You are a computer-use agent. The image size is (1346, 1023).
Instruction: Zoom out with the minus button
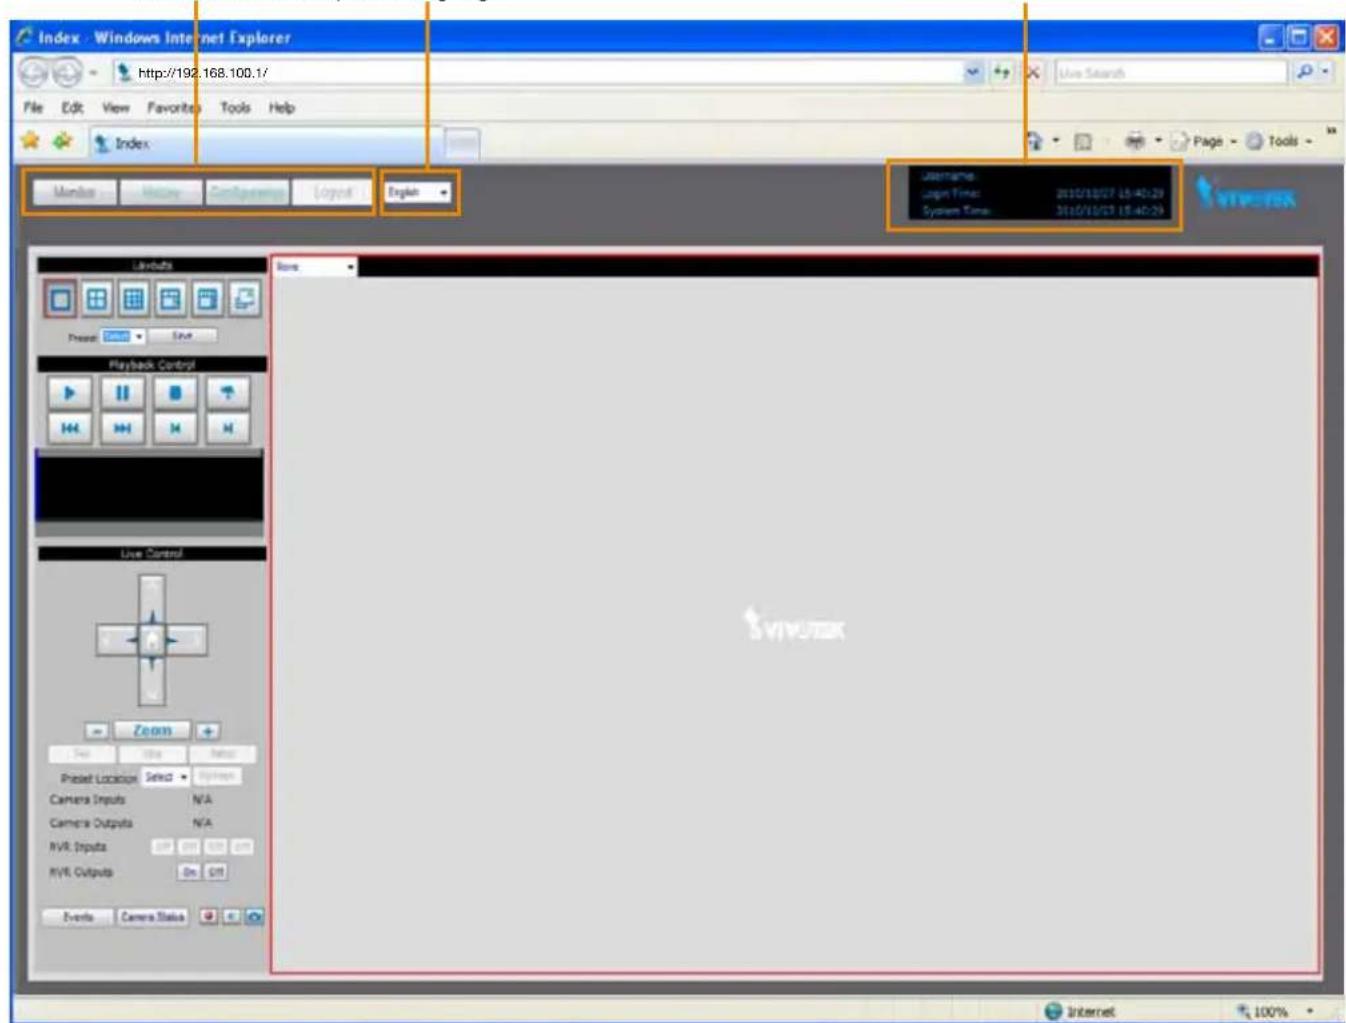click(96, 731)
